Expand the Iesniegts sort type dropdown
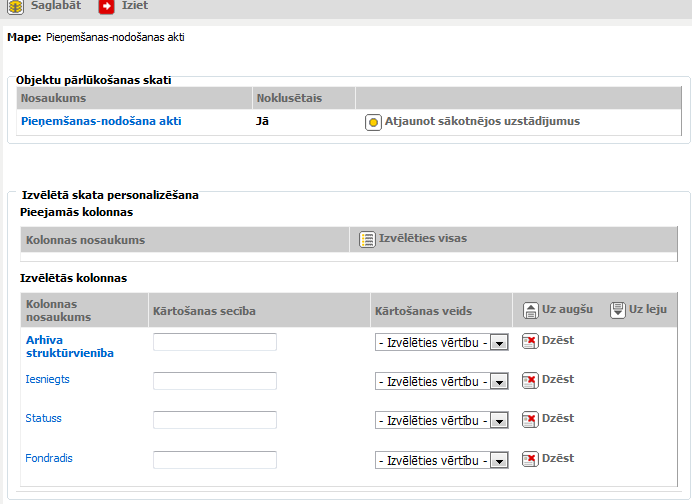This screenshot has width=692, height=504. coord(500,382)
